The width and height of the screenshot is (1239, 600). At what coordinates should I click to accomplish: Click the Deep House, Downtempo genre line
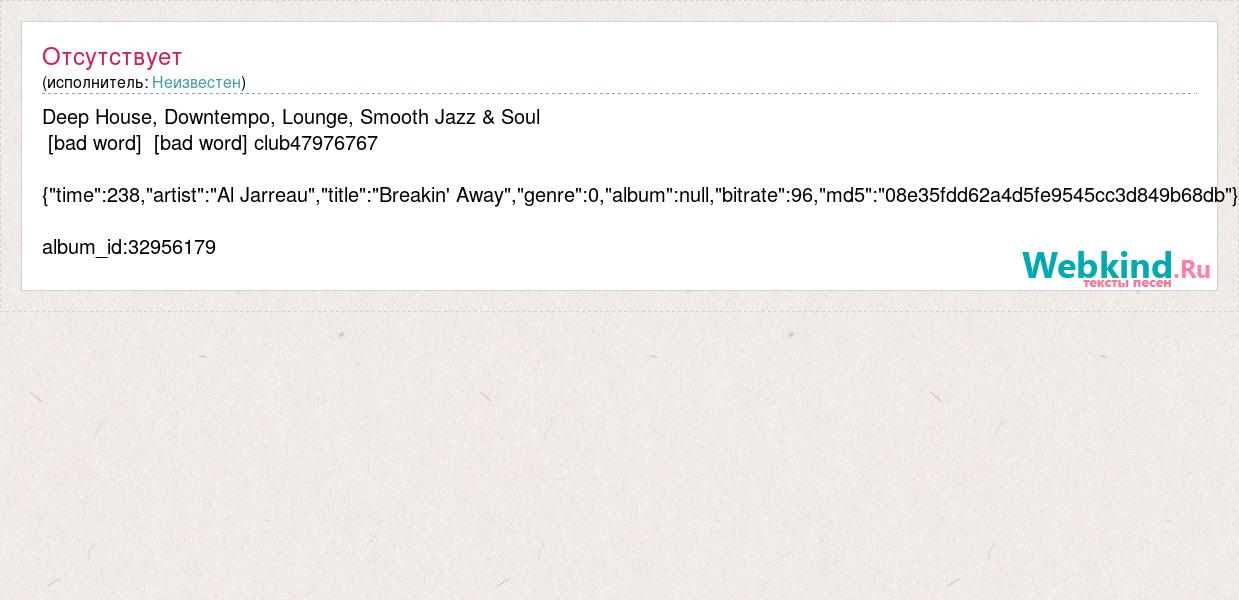pos(291,118)
